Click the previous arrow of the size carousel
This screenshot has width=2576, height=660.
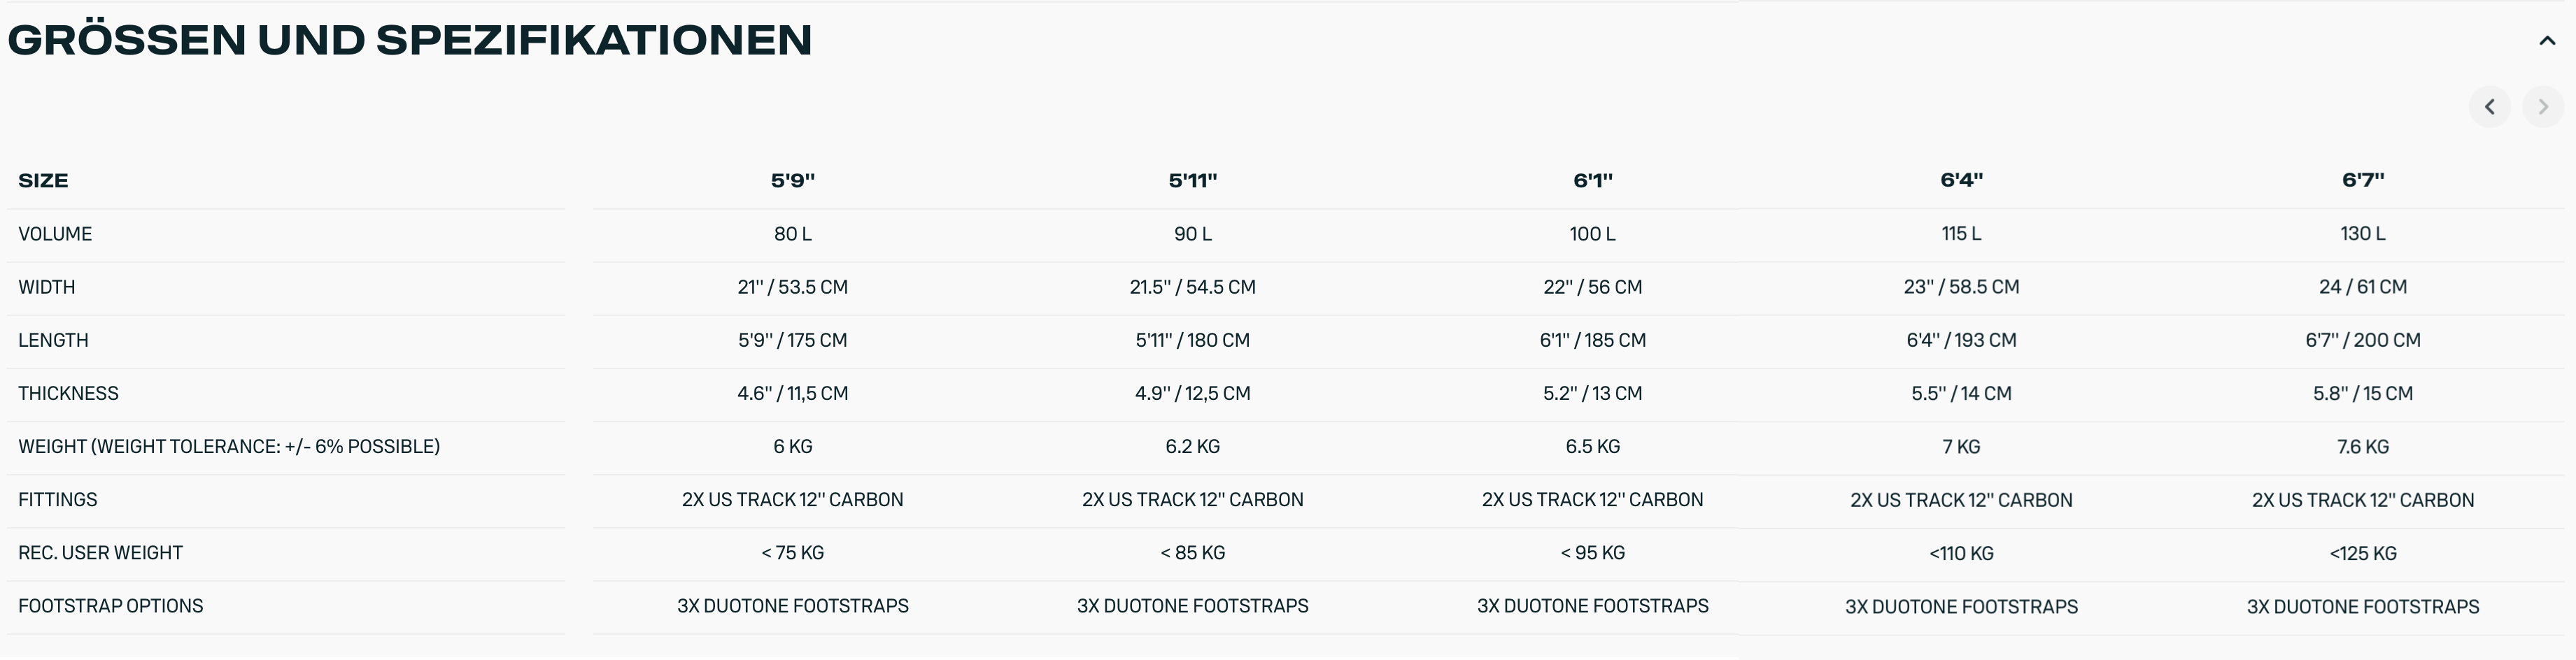pyautogui.click(x=2489, y=107)
